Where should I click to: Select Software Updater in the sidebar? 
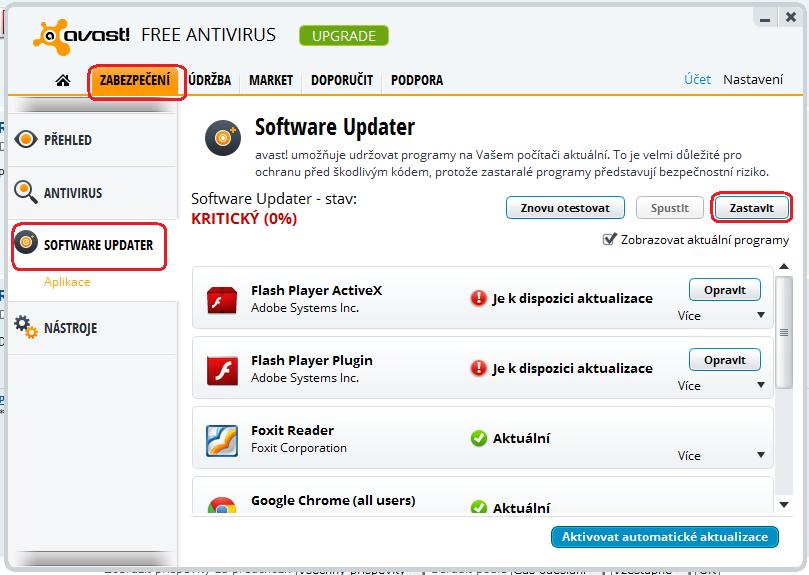point(90,245)
